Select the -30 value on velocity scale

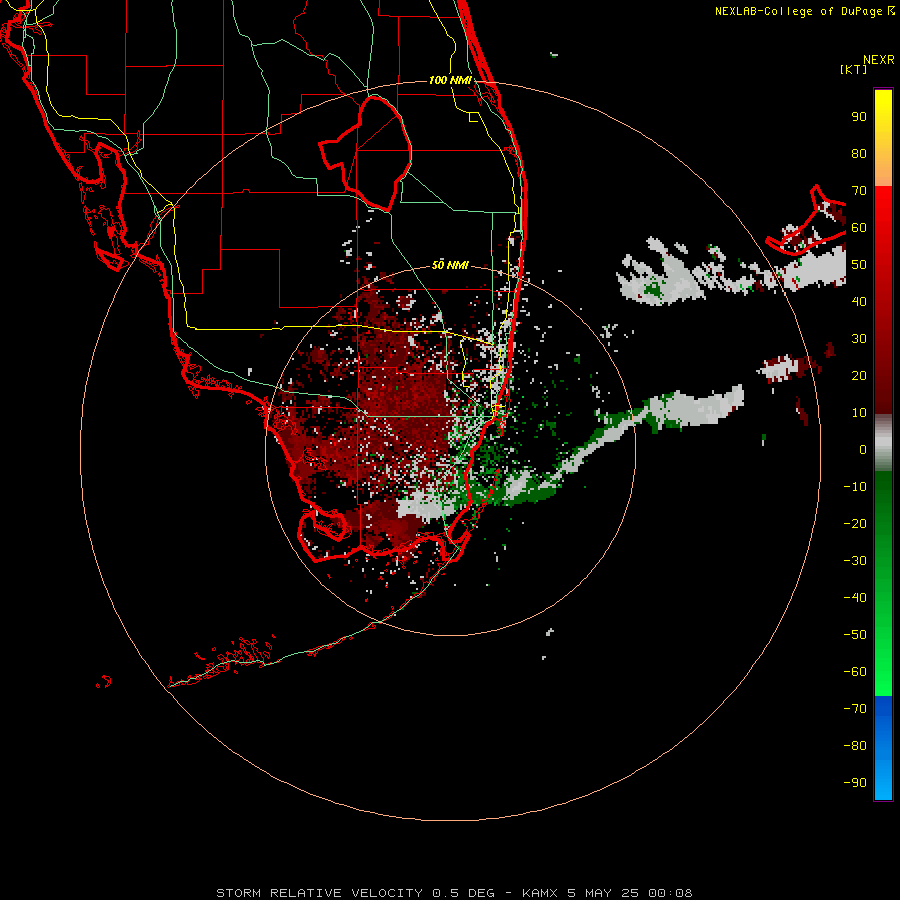(x=855, y=561)
